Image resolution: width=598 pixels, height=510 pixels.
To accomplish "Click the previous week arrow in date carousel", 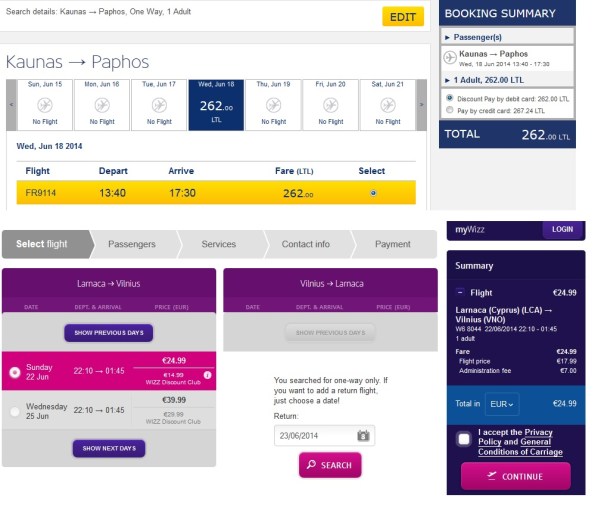I will coord(11,105).
